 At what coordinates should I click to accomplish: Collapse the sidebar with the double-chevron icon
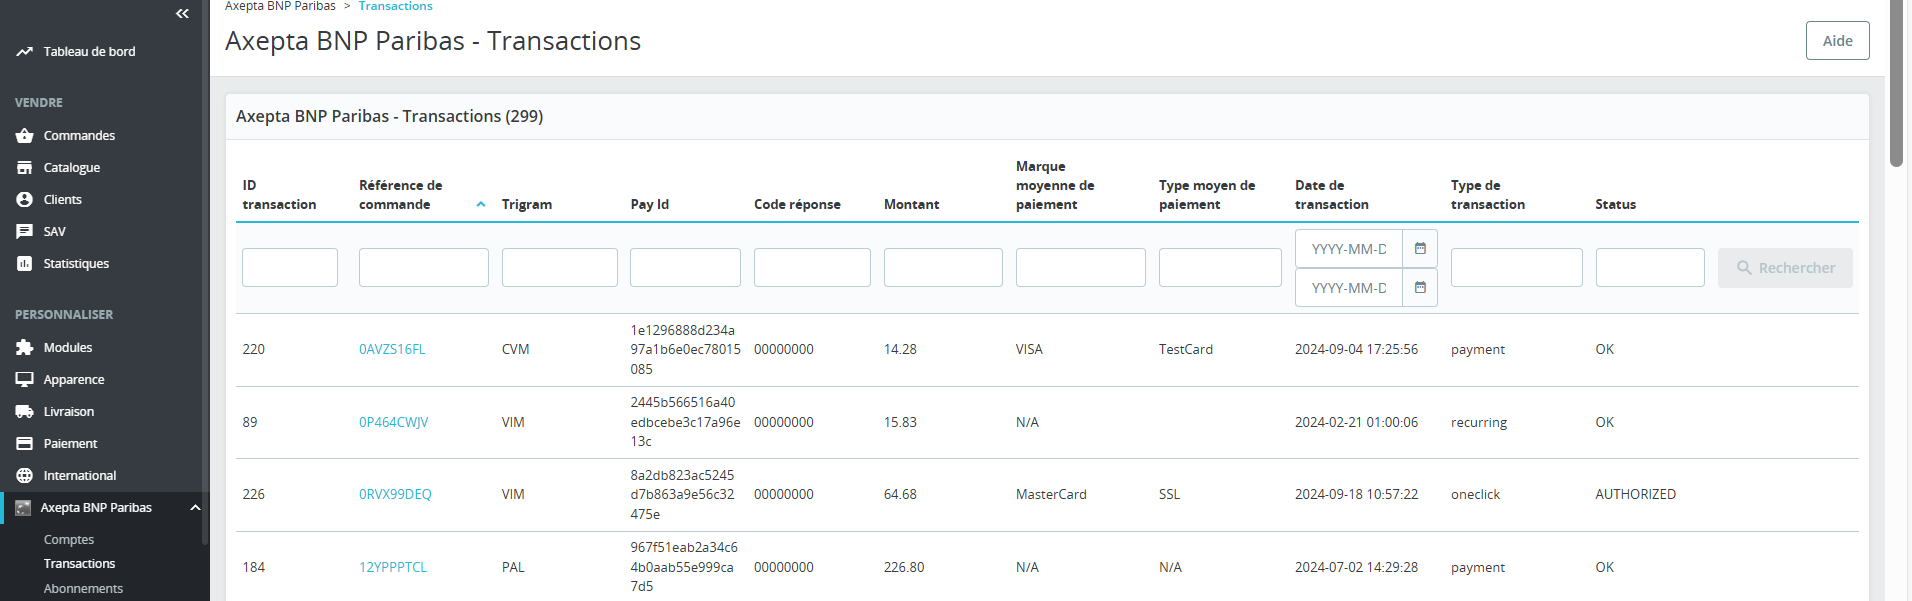pyautogui.click(x=182, y=13)
